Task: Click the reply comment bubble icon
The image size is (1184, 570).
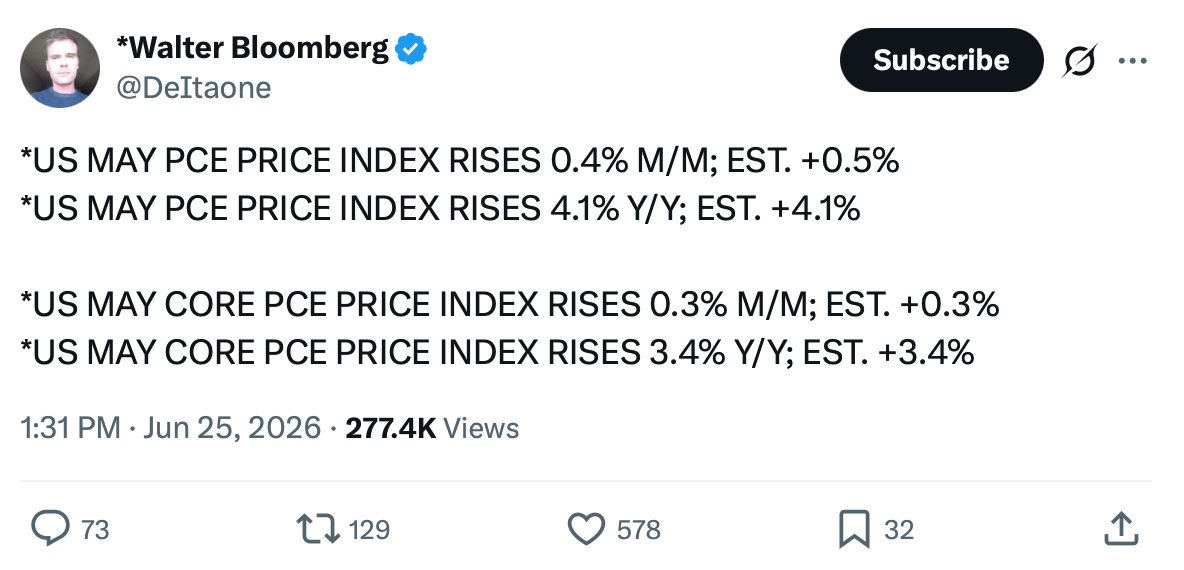Action: click(x=51, y=528)
